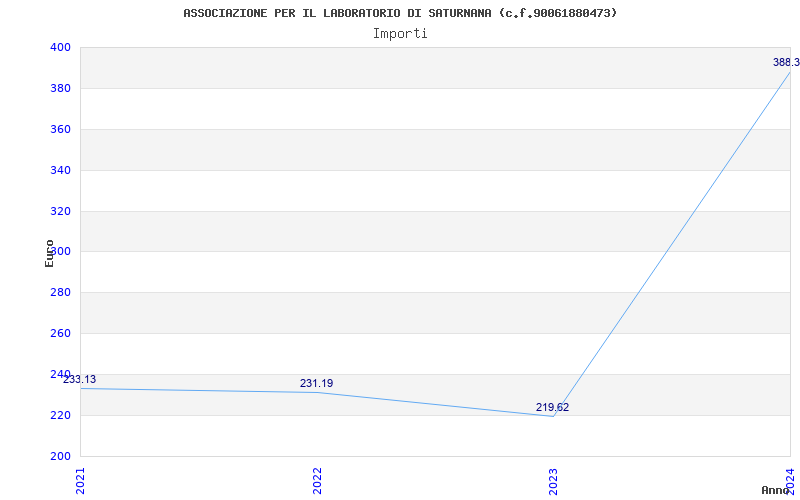Click the 2021 x-axis label
Screen dimensions: 800x500
[x=81, y=481]
